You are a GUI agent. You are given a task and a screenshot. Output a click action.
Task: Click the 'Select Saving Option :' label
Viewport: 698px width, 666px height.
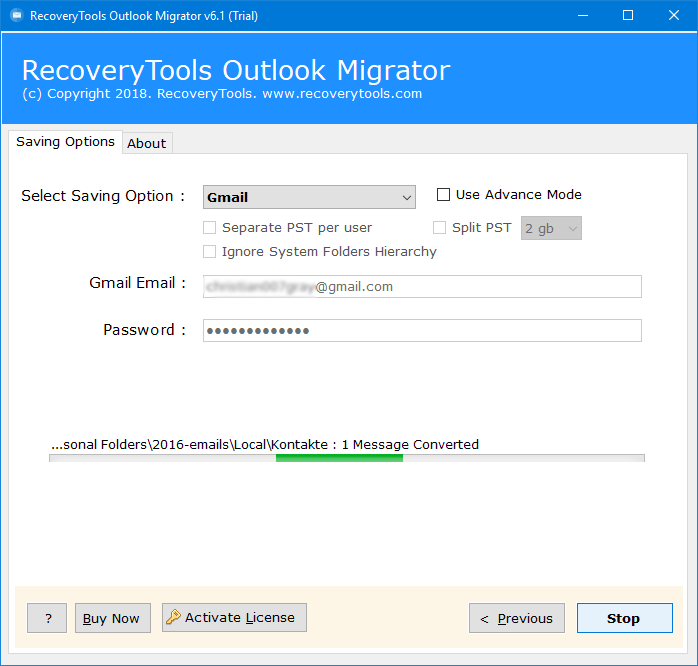tap(103, 196)
